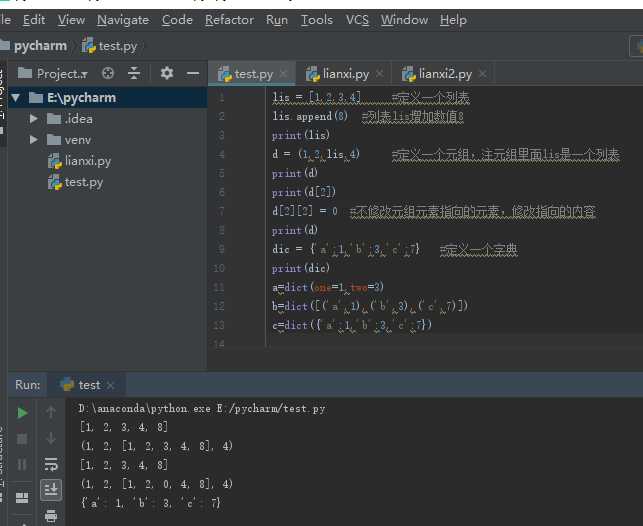Click line number 10 in the gutter
Viewport: 643px width, 526px height.
pyautogui.click(x=219, y=269)
